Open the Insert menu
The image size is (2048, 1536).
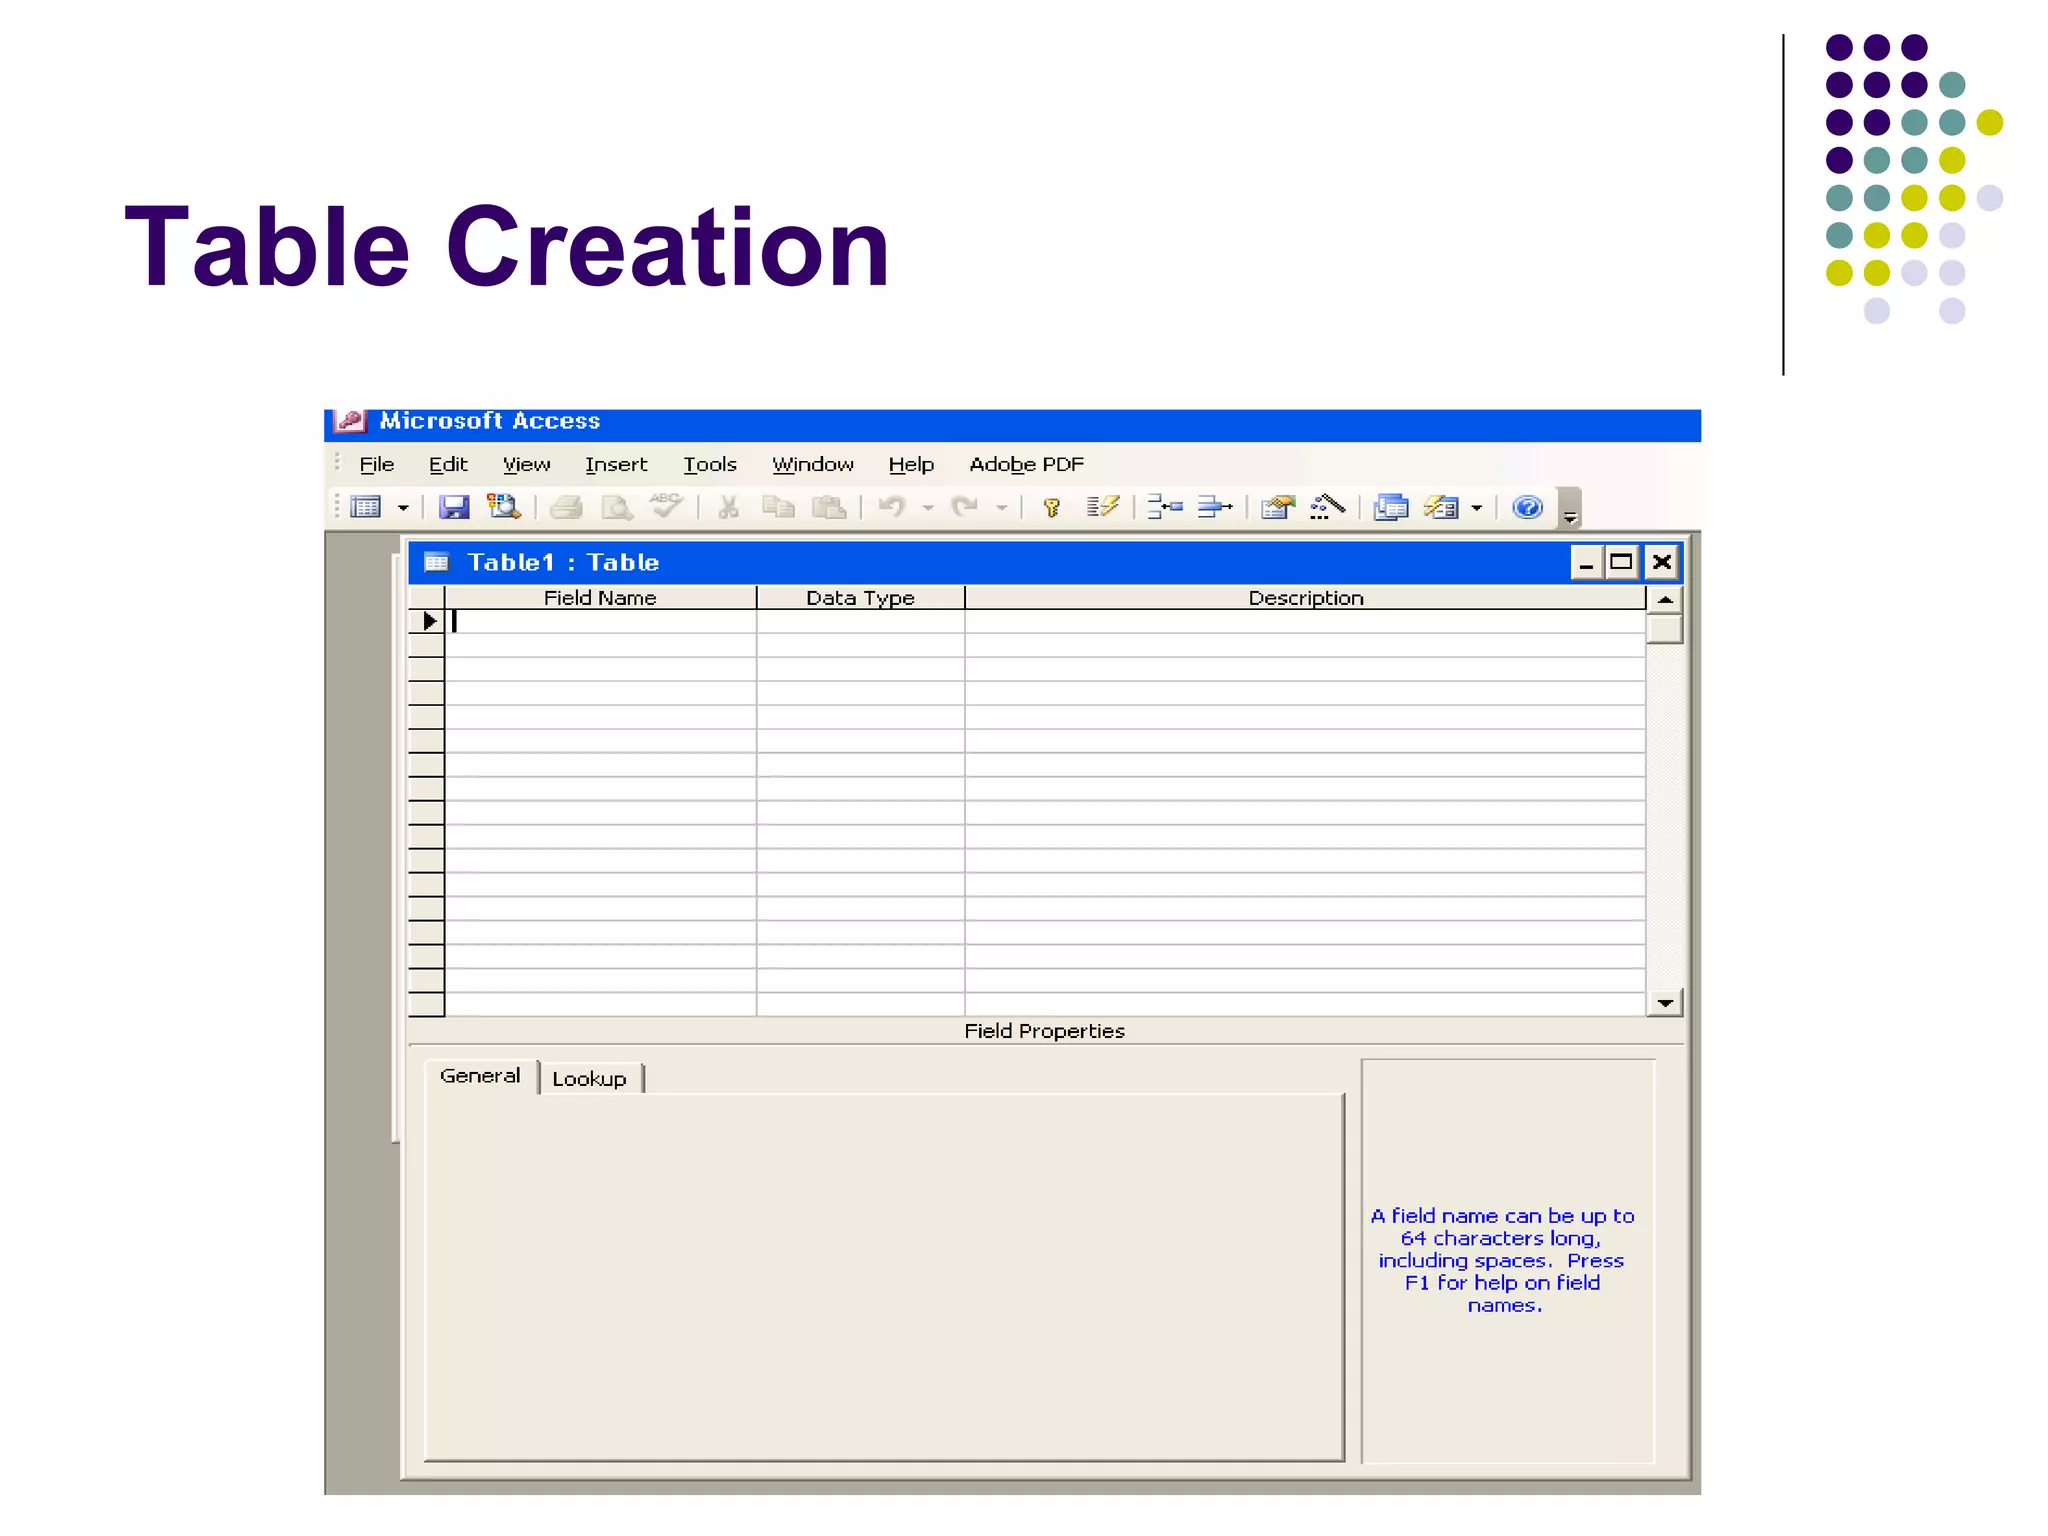[x=616, y=465]
